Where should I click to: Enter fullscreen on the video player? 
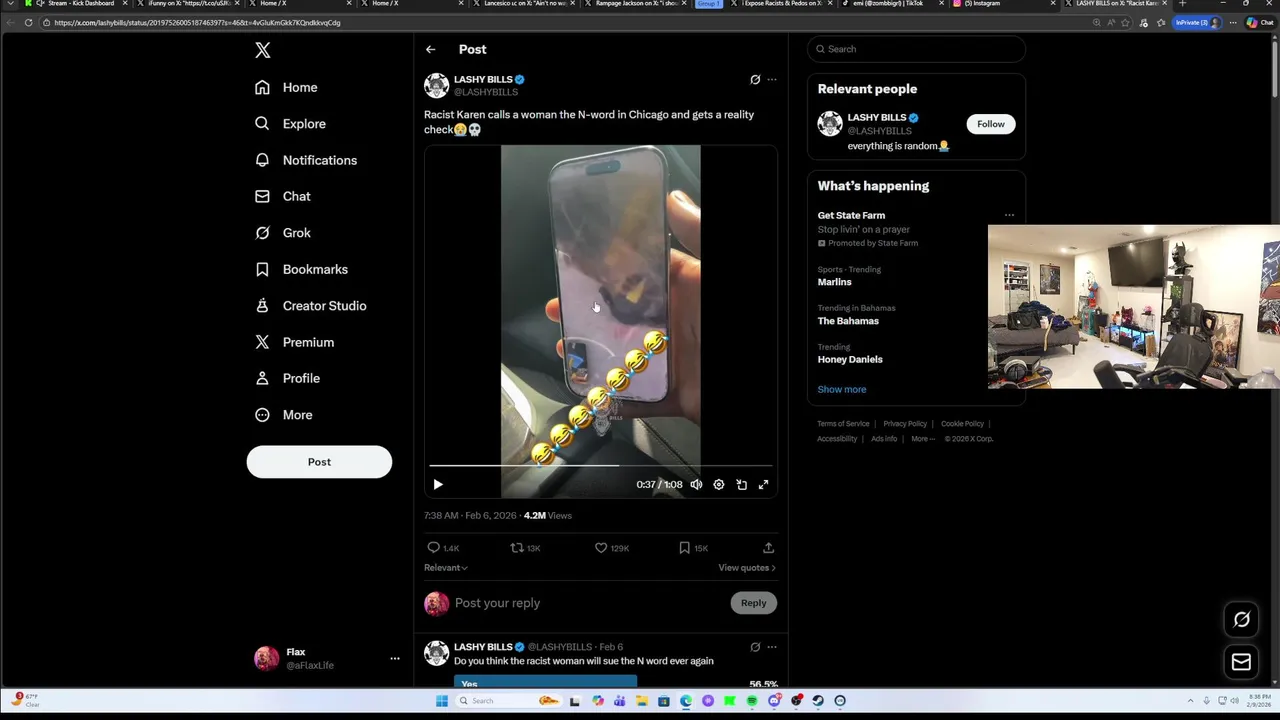coord(764,485)
